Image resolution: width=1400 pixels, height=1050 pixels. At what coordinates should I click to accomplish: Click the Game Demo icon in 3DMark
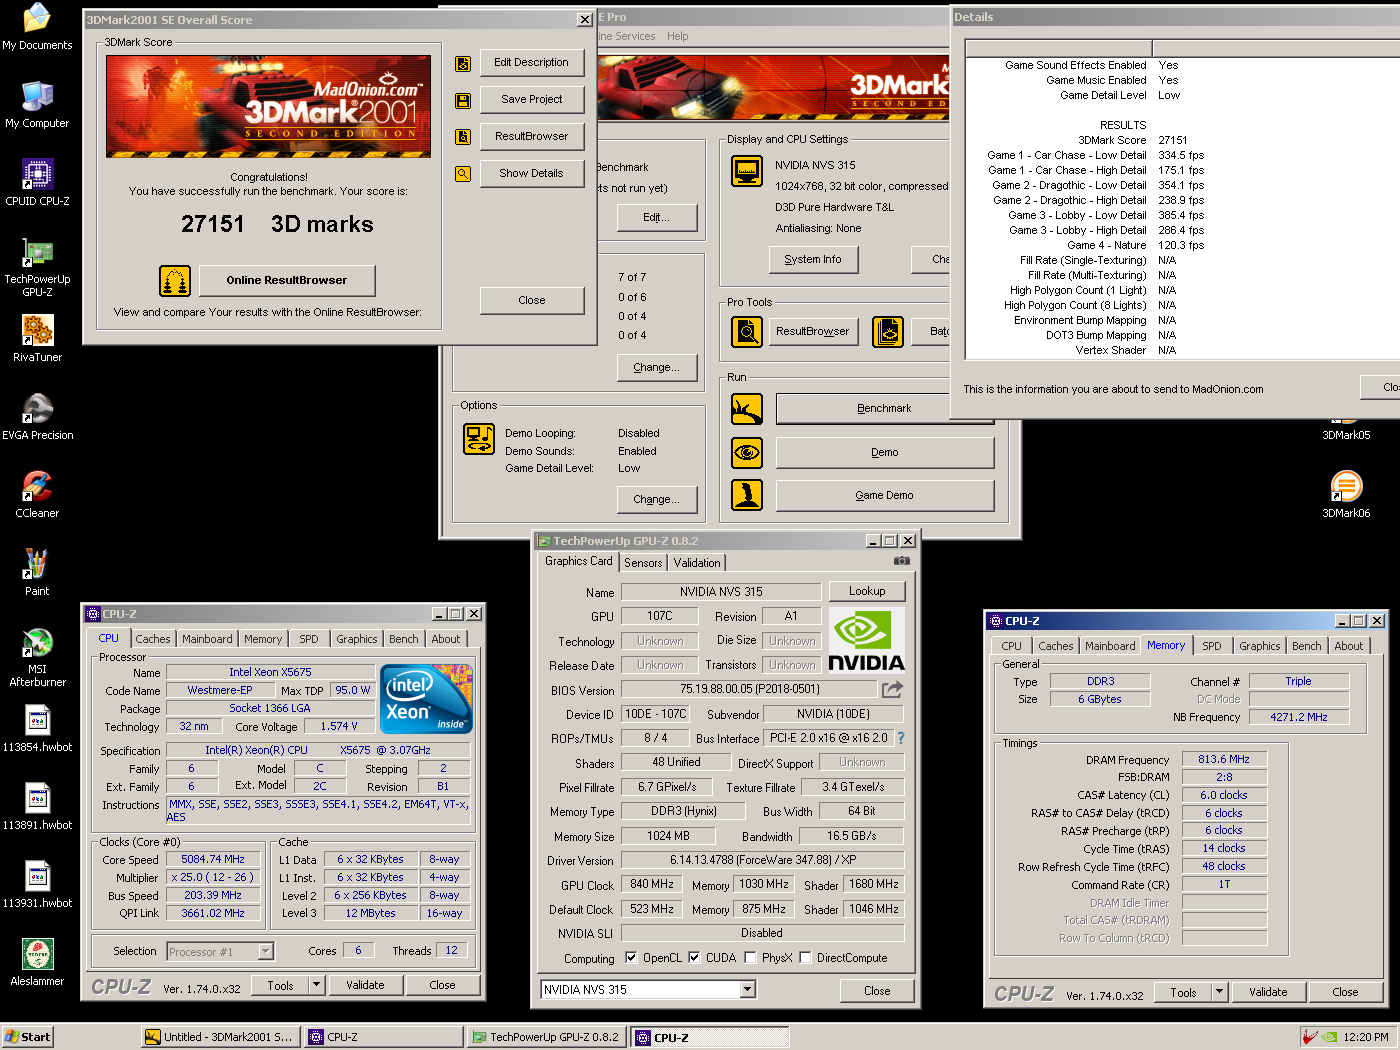tap(747, 495)
